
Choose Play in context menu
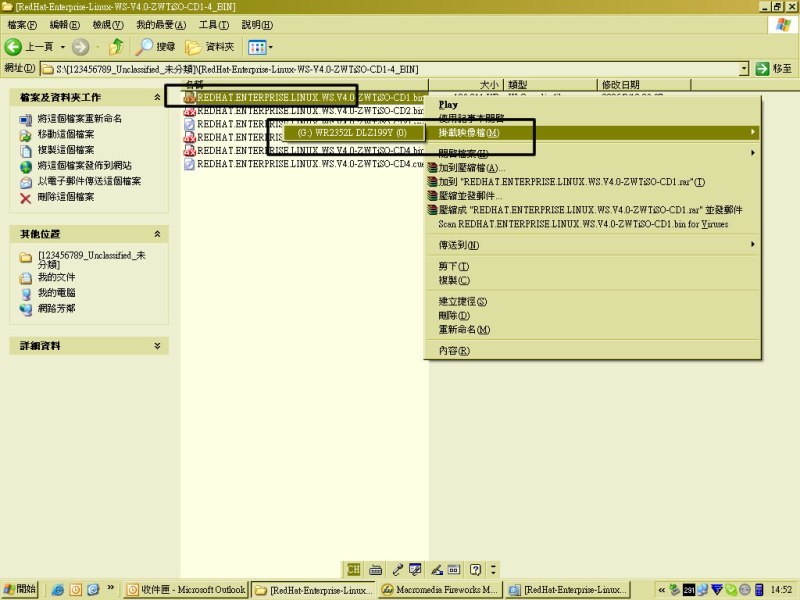[592, 105]
